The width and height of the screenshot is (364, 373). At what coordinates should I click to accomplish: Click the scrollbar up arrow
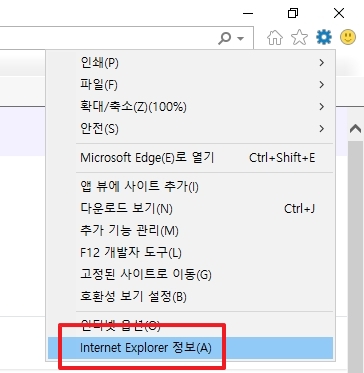[x=355, y=128]
